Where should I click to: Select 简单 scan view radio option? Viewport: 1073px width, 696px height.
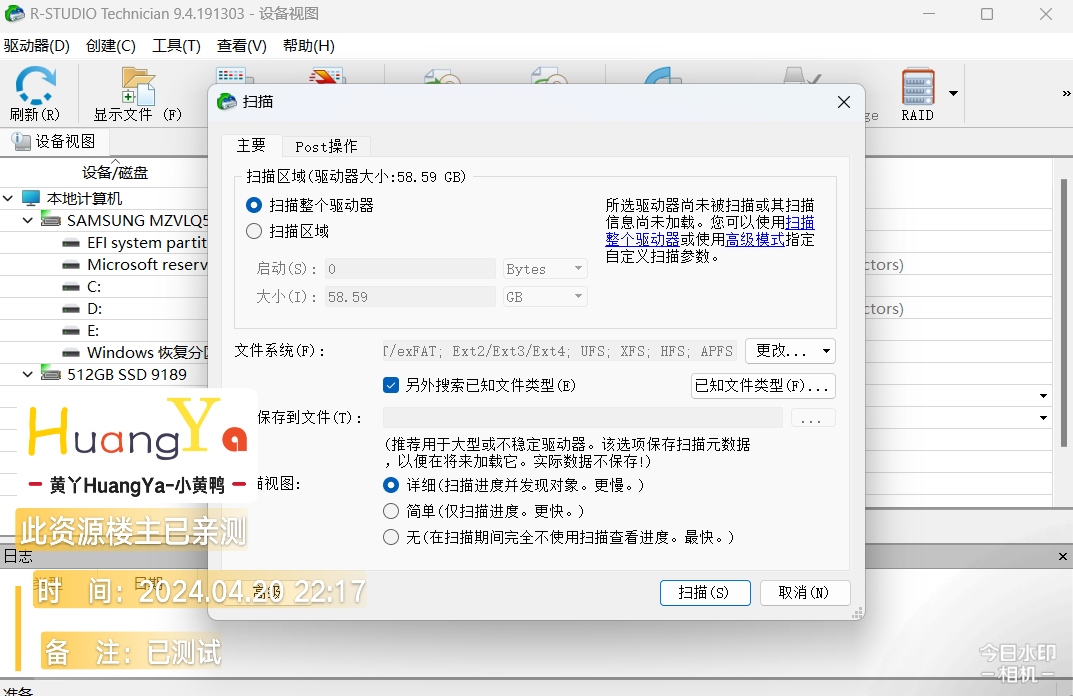click(x=391, y=511)
